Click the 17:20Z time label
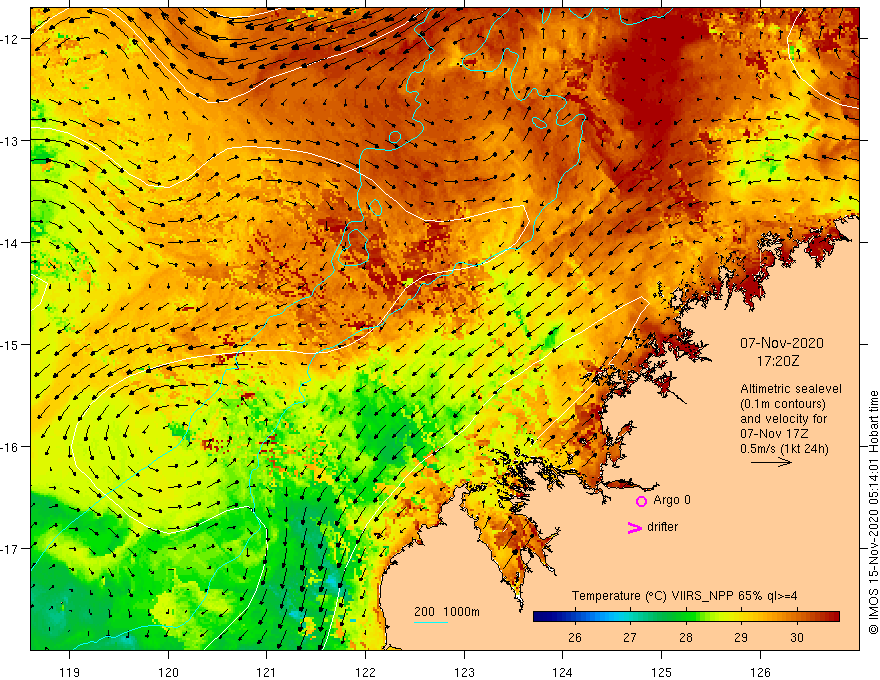The width and height of the screenshot is (880, 680). [x=777, y=361]
